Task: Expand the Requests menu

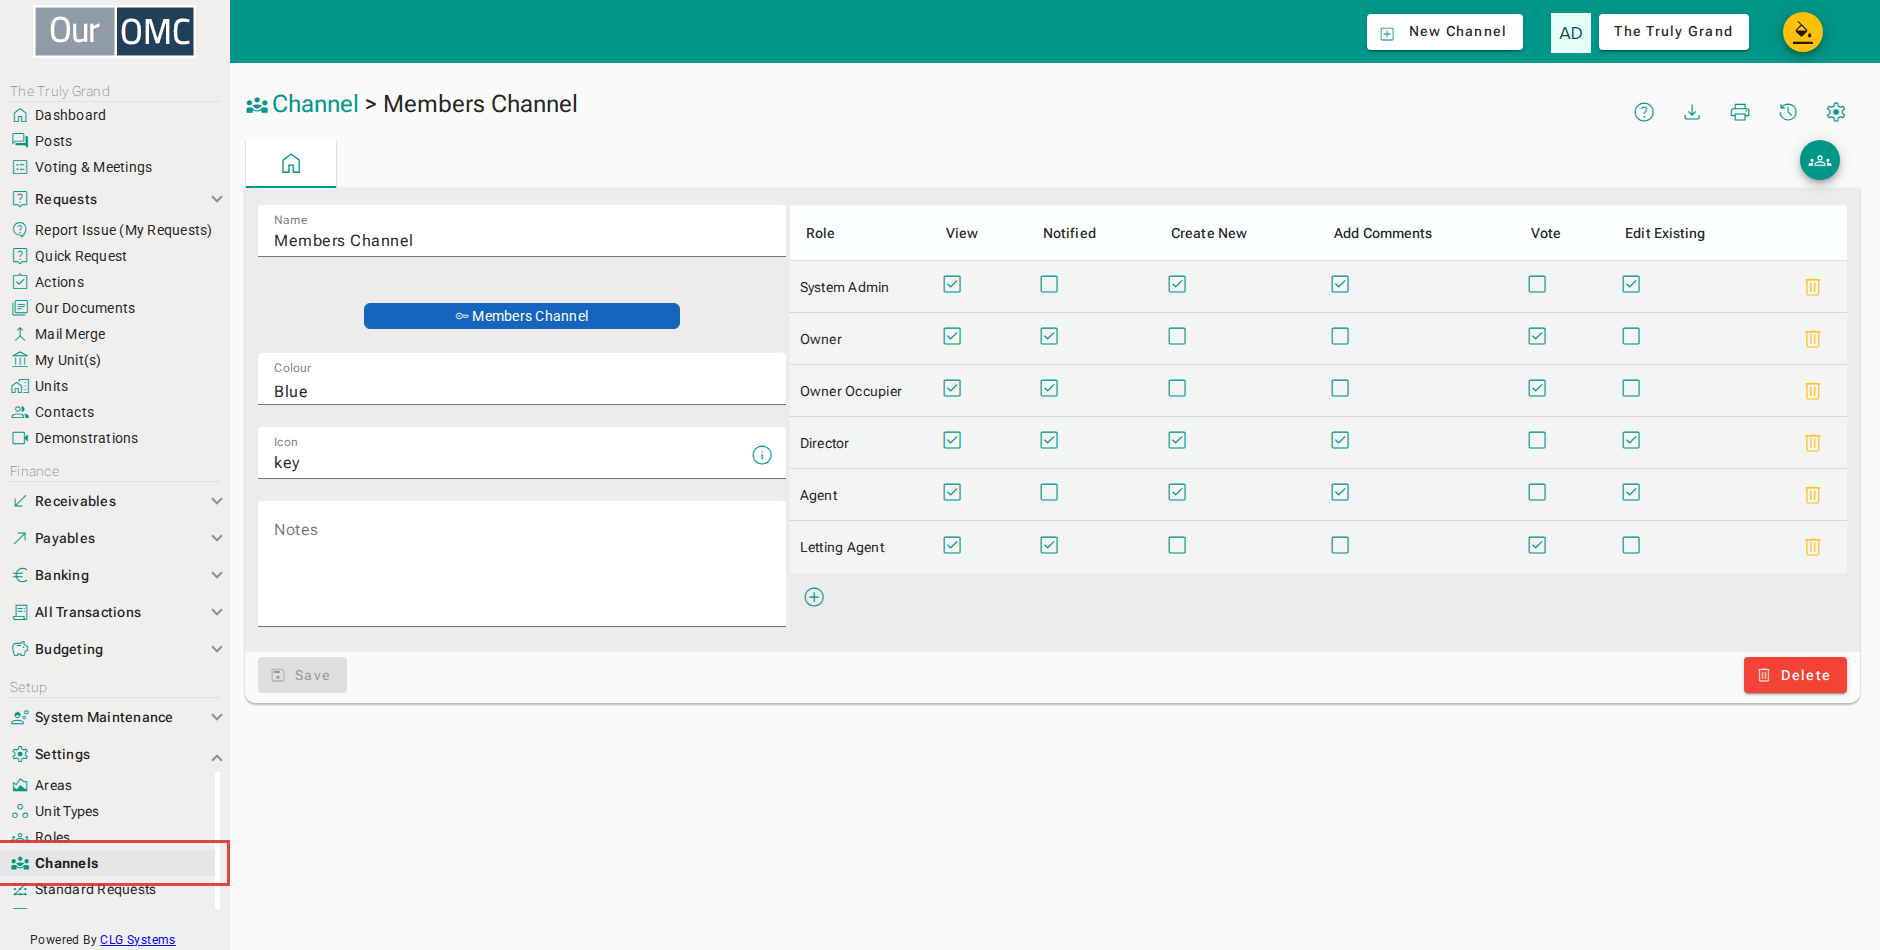Action: [115, 199]
